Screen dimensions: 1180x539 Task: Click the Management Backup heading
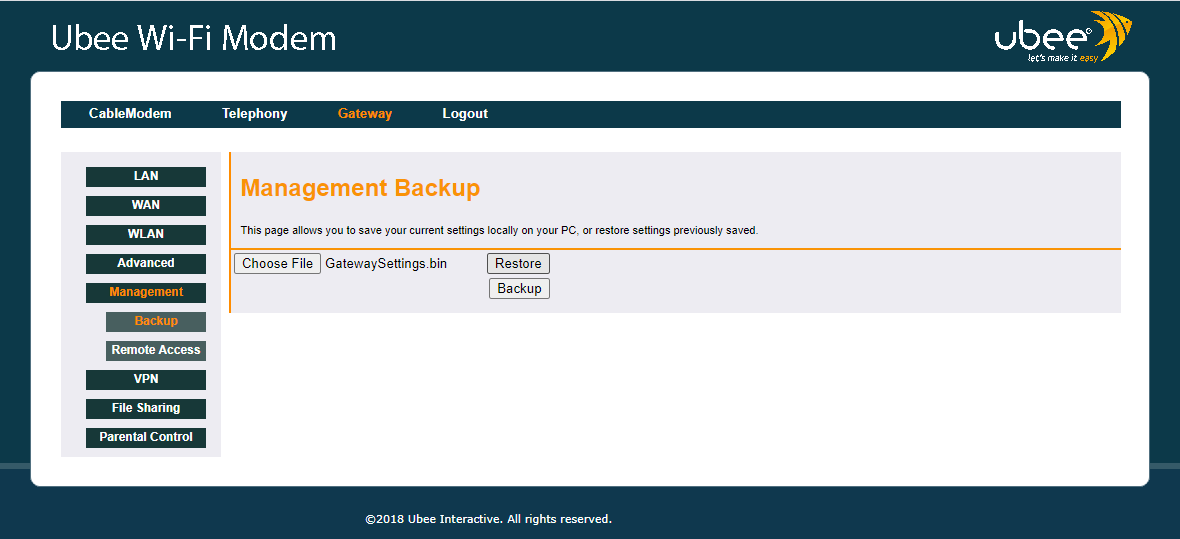360,188
